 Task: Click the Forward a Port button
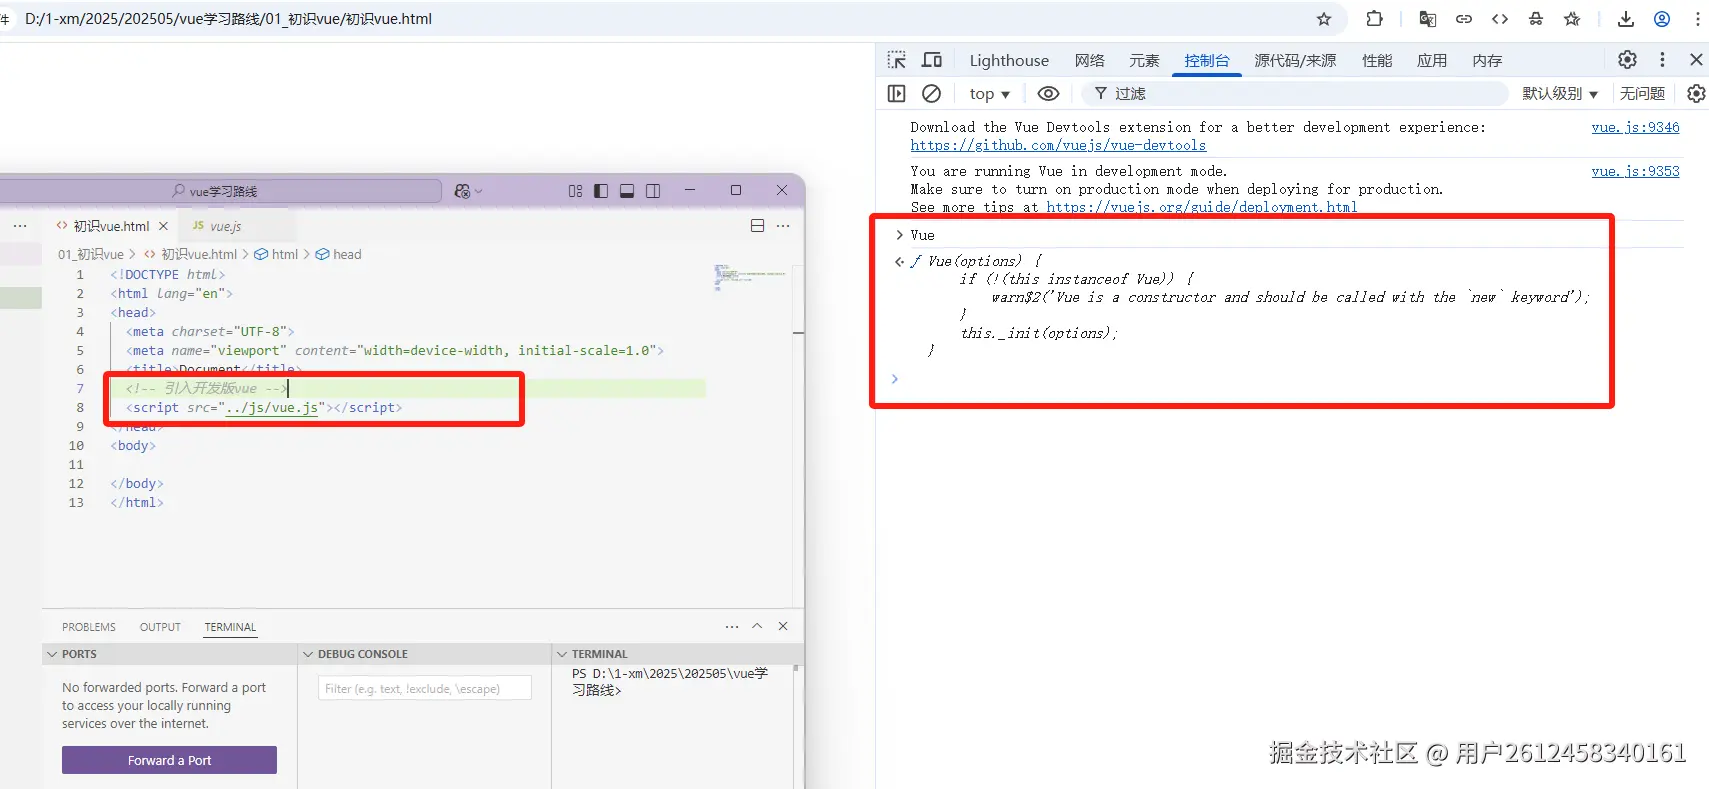169,760
